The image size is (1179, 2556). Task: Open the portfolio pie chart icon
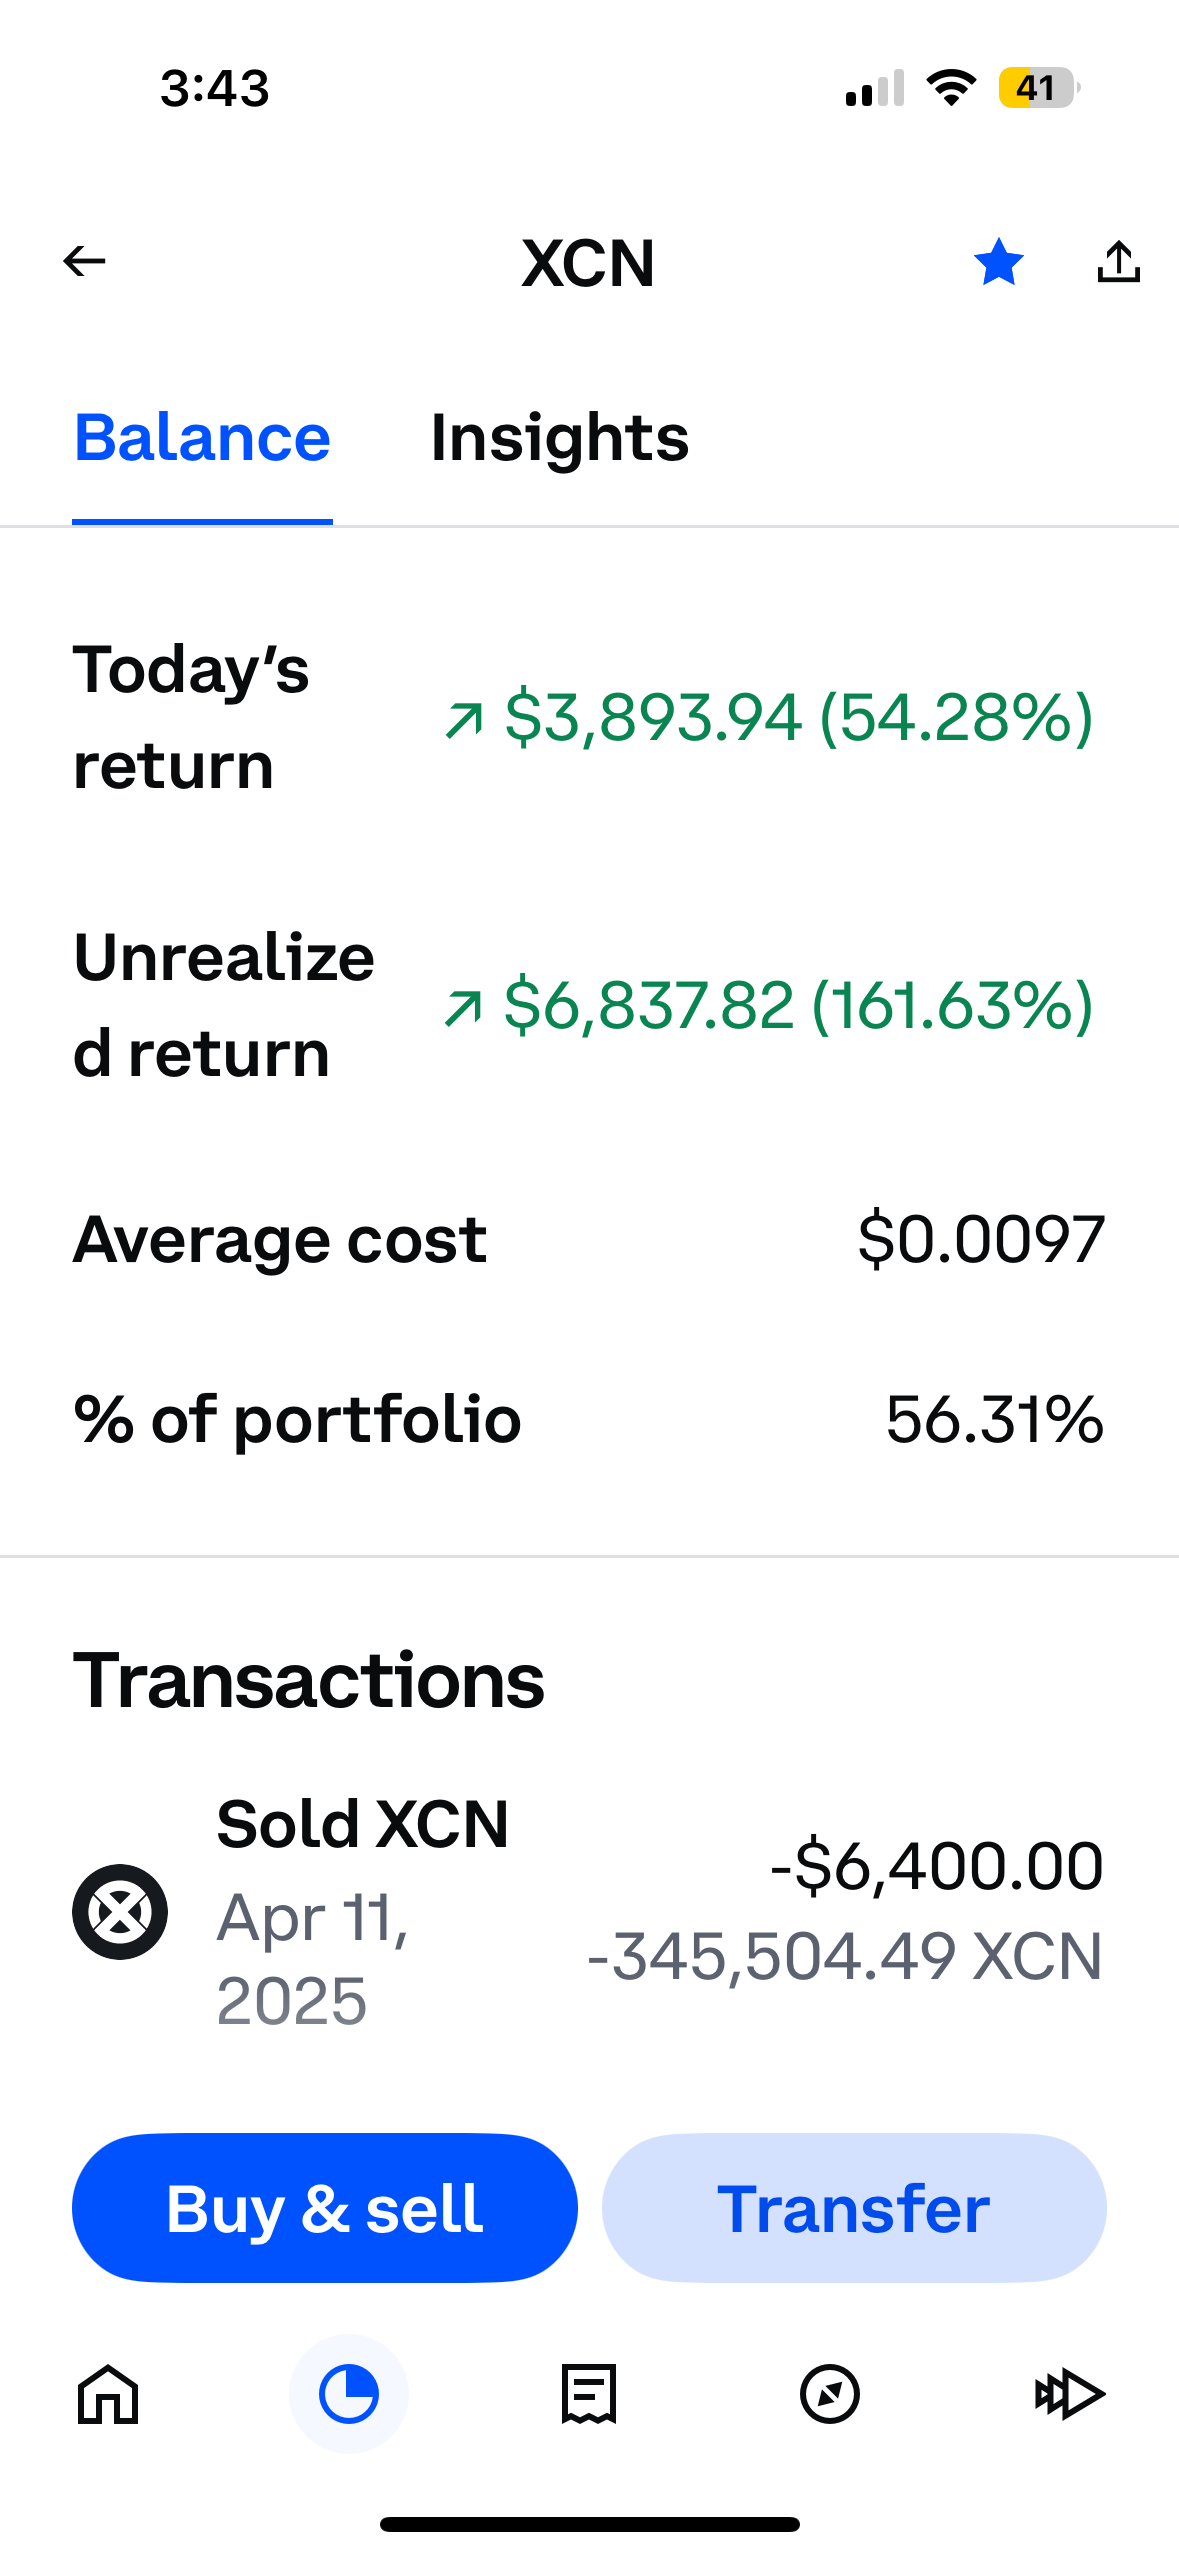(x=348, y=2393)
